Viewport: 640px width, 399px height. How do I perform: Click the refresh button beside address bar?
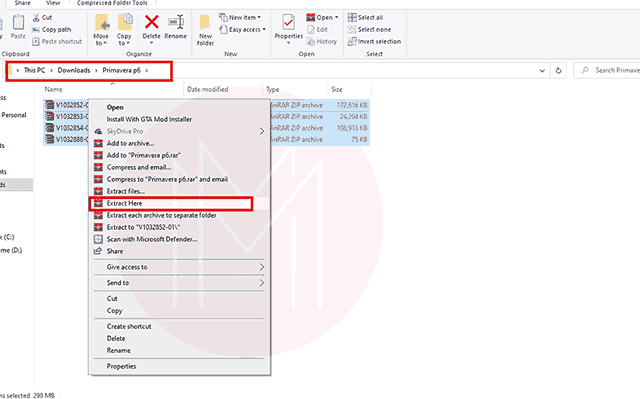[558, 71]
